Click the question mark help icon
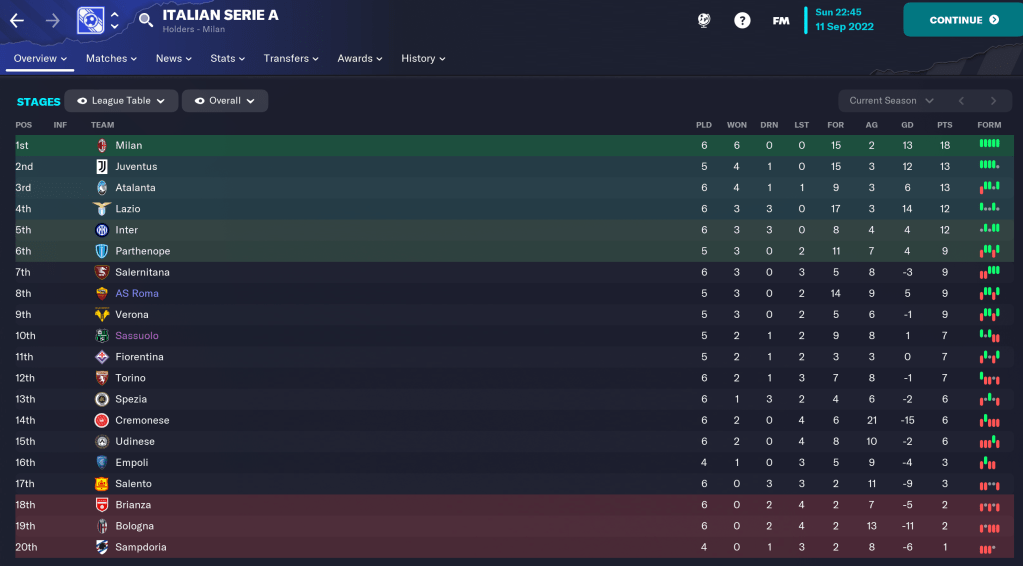 742,20
